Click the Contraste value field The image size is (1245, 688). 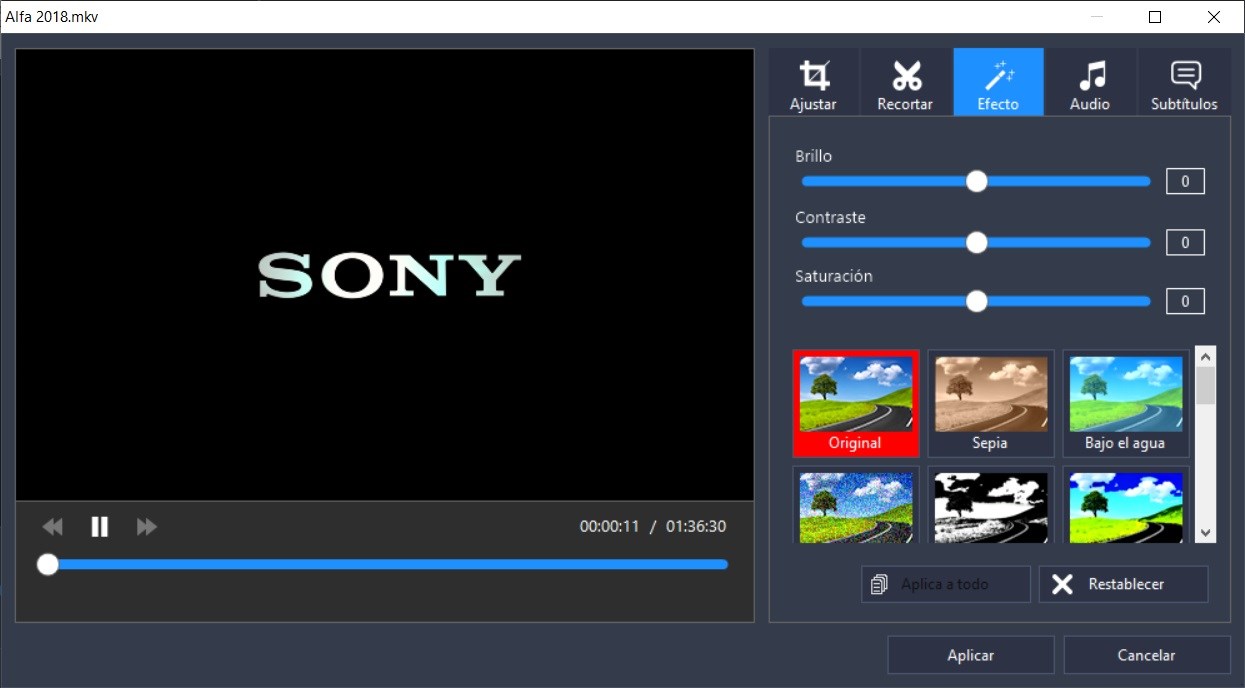coord(1185,242)
